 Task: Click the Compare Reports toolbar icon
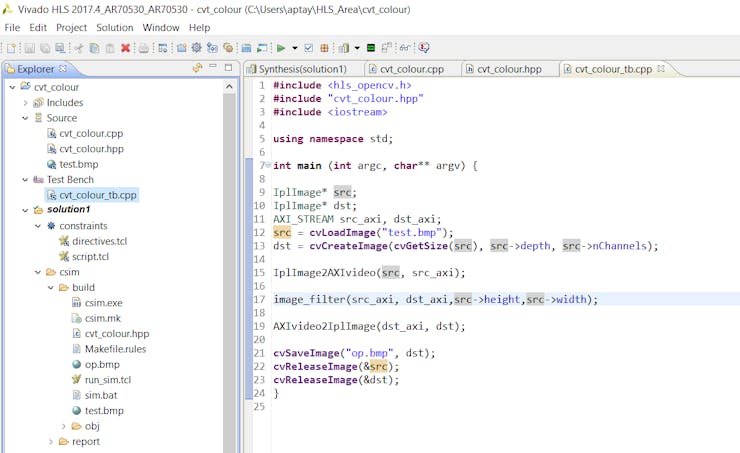click(x=387, y=48)
